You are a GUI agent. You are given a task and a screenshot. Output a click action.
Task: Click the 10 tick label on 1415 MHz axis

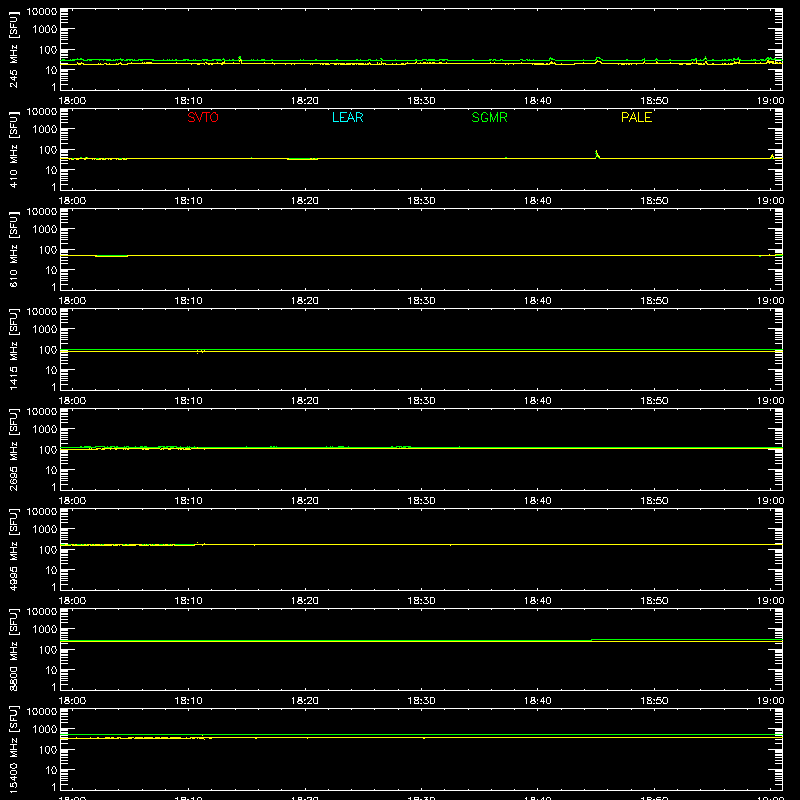[51, 370]
